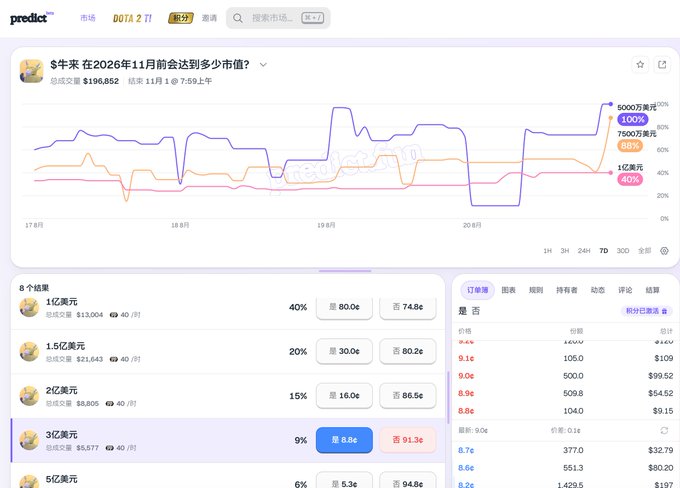The image size is (680, 488).
Task: Click the 9.1¢ ask price row
Action: tap(566, 358)
